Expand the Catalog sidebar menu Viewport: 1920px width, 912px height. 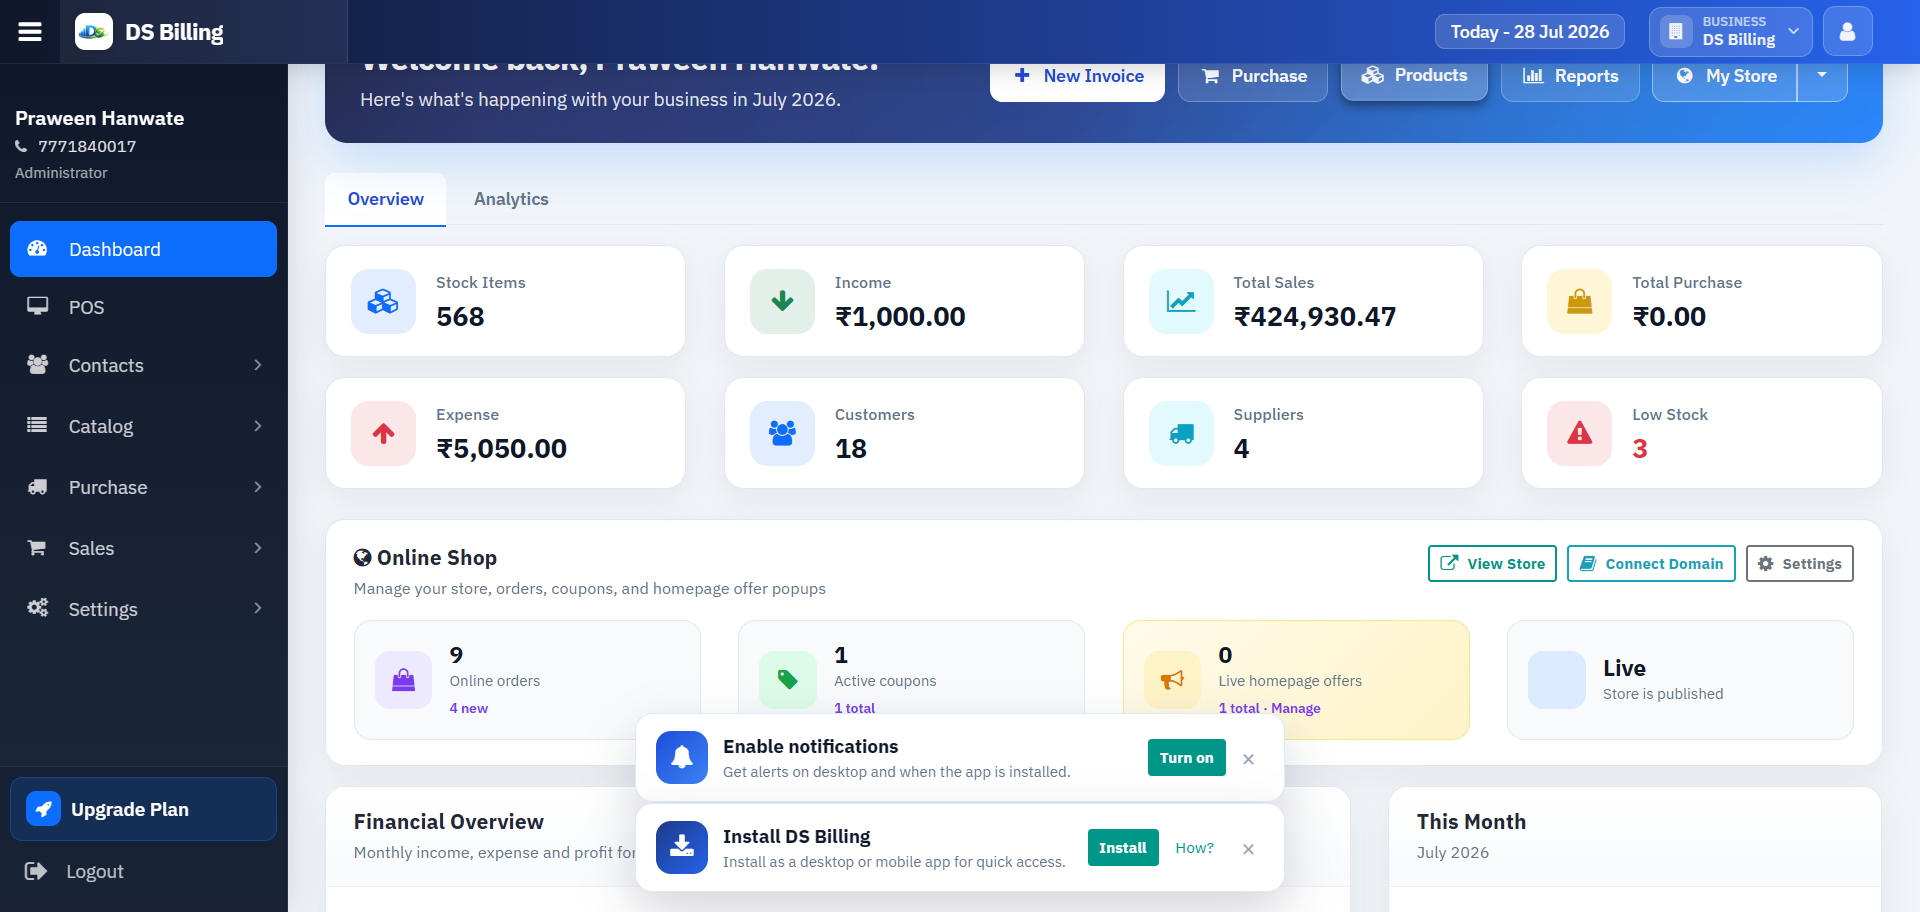pos(144,426)
